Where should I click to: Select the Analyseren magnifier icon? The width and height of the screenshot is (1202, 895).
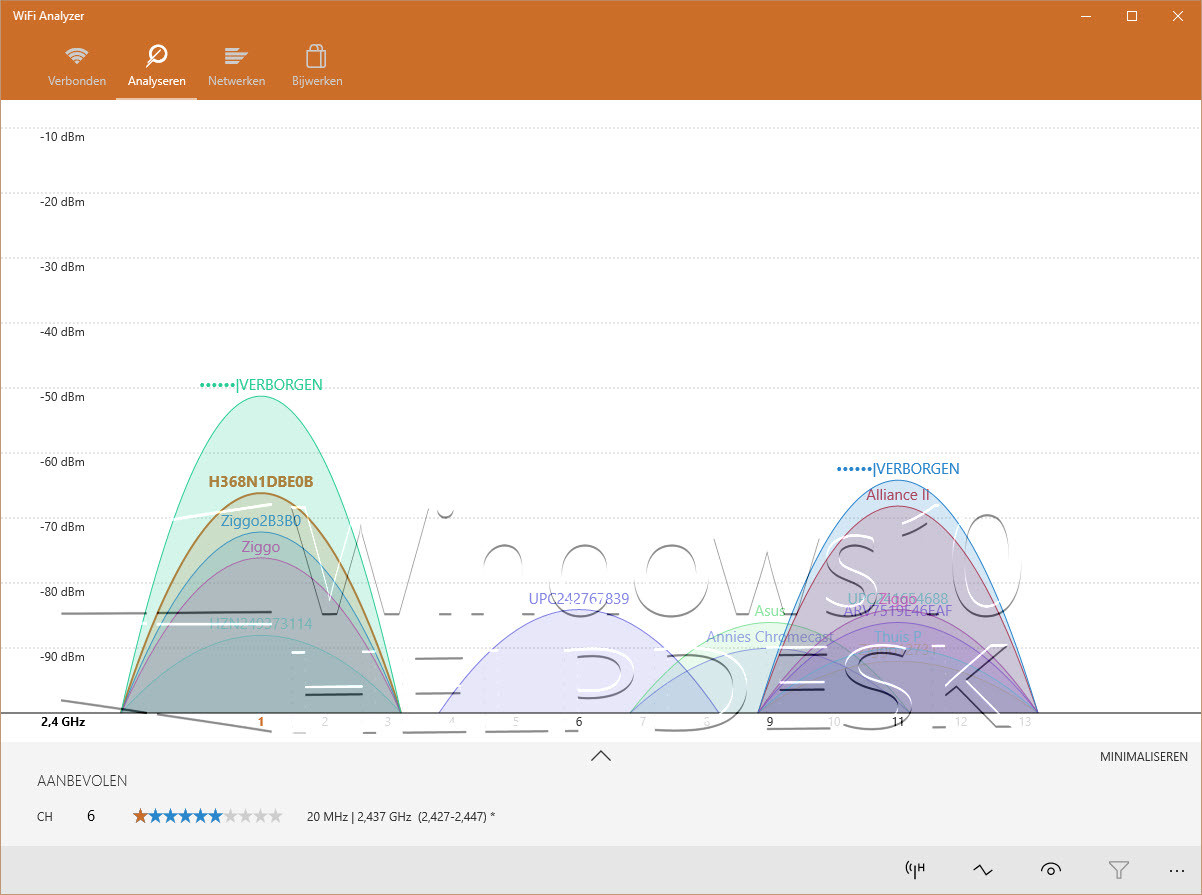point(156,55)
